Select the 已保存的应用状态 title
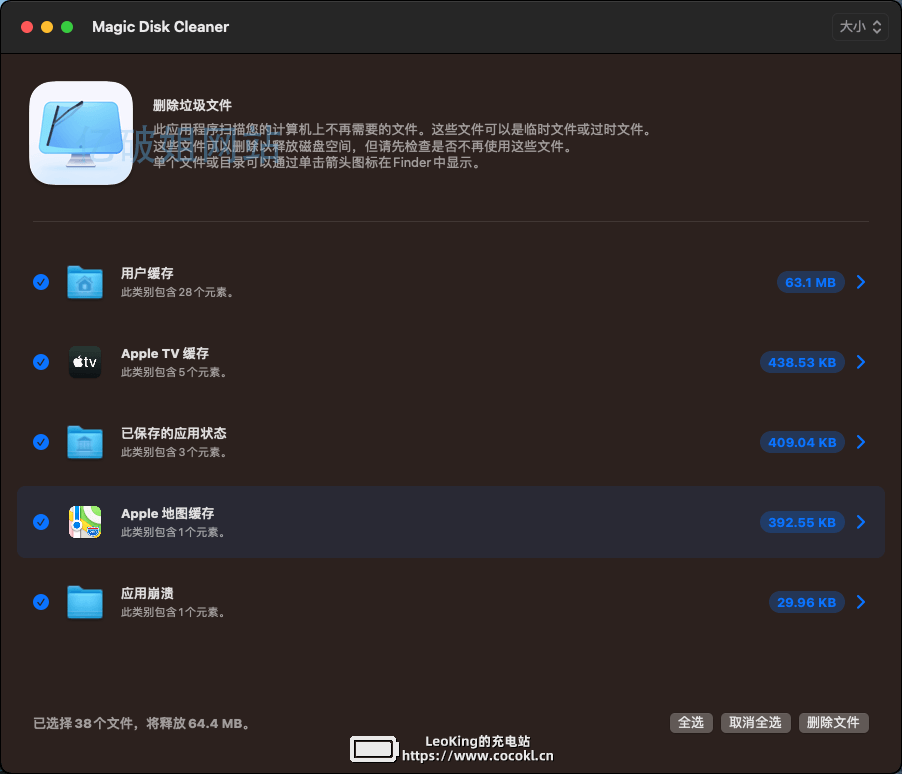Viewport: 902px width, 774px height. pyautogui.click(x=174, y=433)
